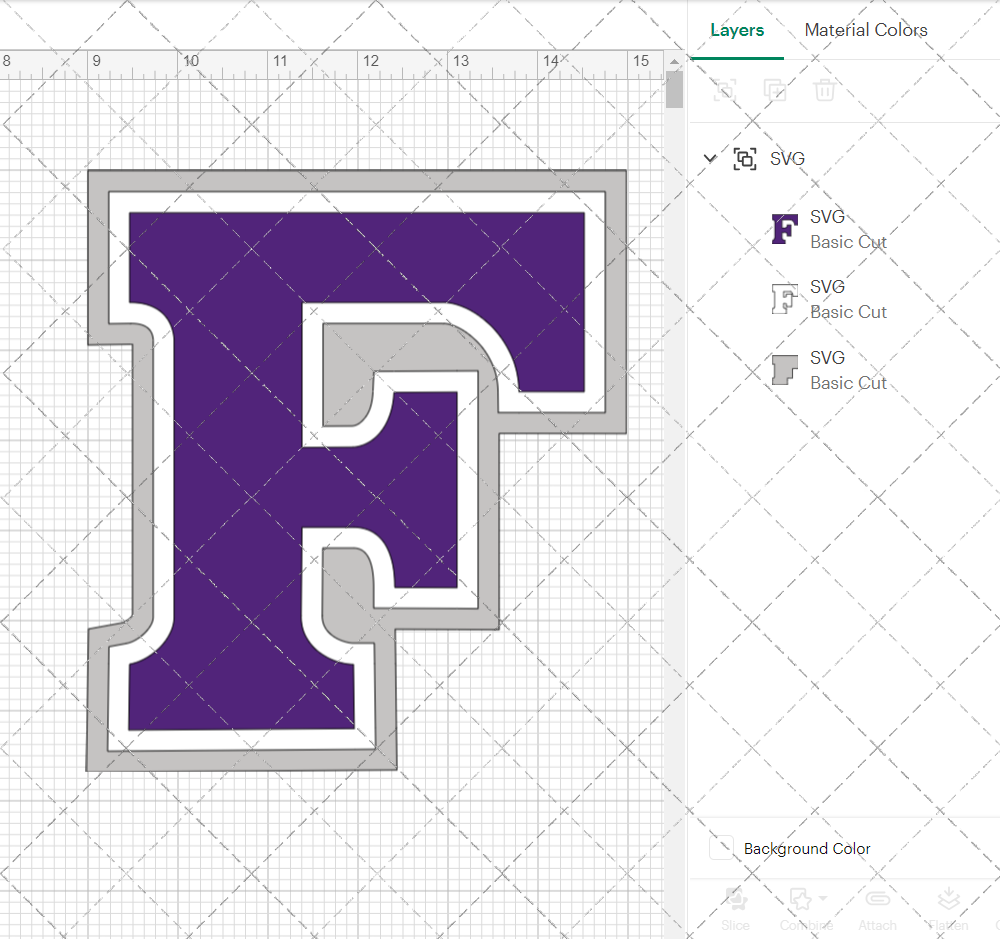Viewport: 1000px width, 939px height.
Task: Click the Group icon in layers toolbar
Action: pyautogui.click(x=724, y=90)
